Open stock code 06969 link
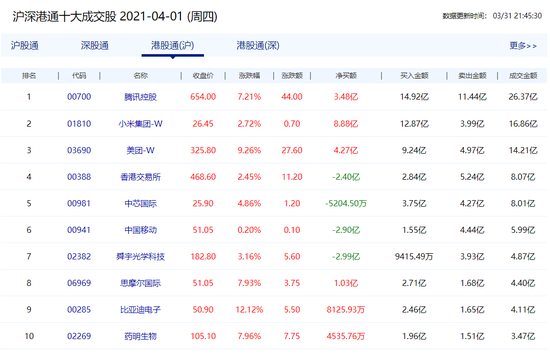Image resolution: width=550 pixels, height=360 pixels. click(x=79, y=283)
